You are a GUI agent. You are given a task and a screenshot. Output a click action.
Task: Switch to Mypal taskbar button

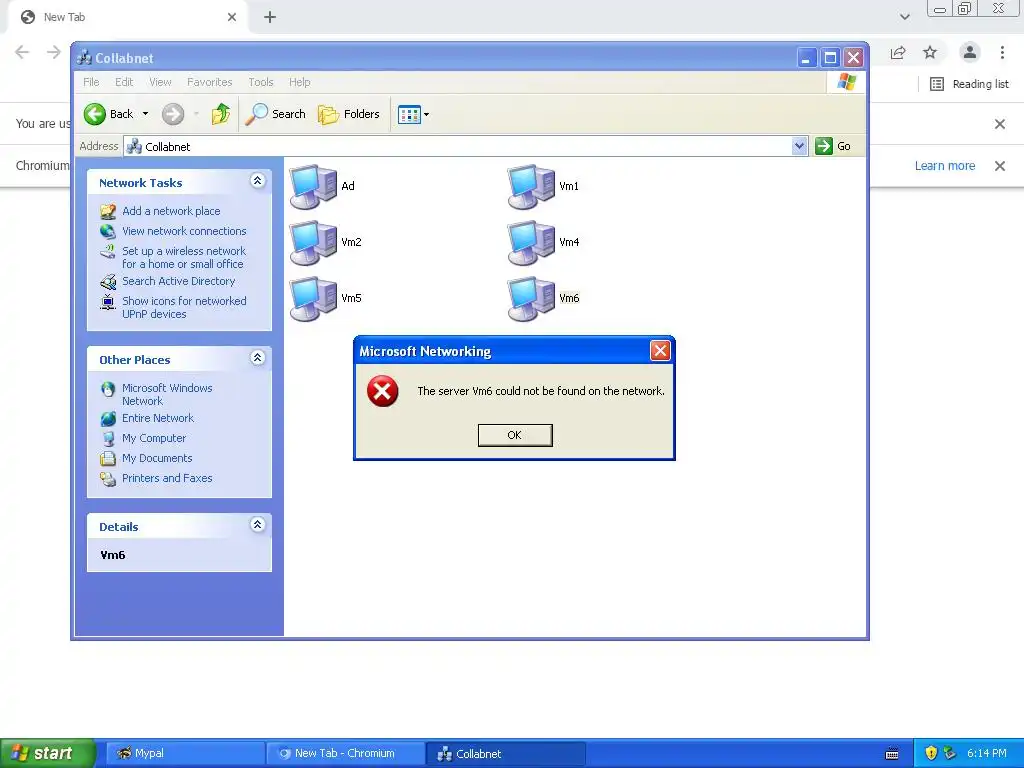coord(184,754)
